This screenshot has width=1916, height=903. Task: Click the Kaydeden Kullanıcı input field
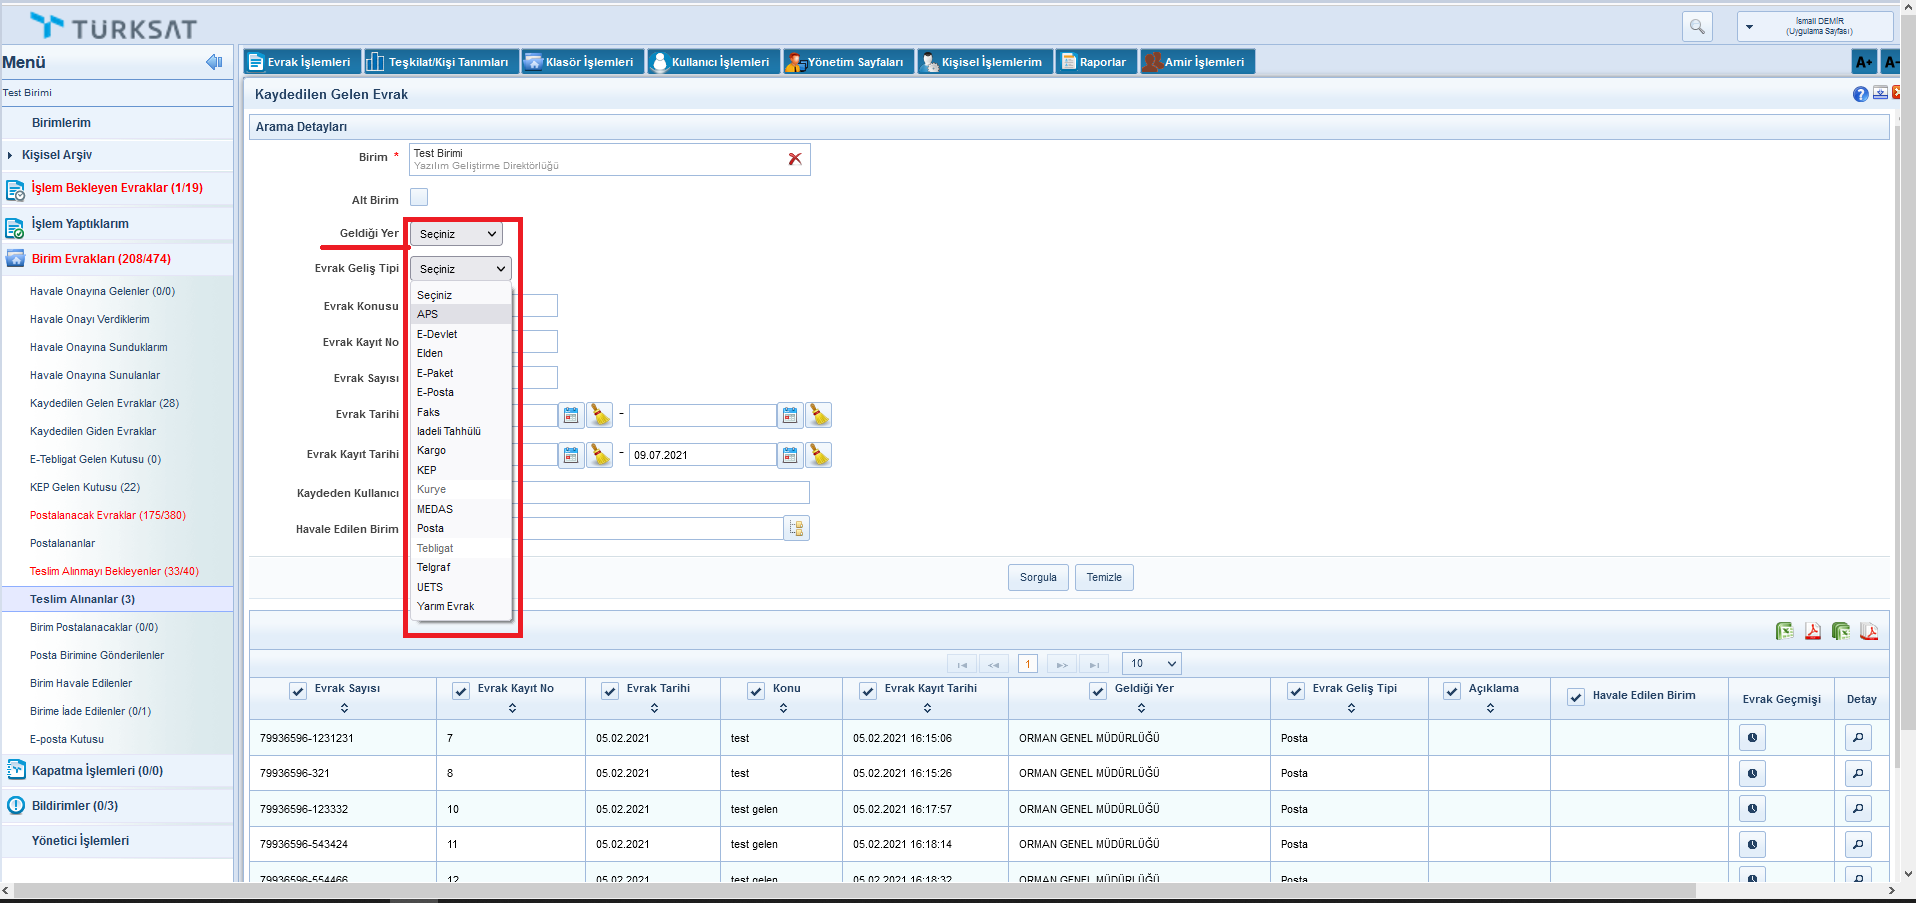665,492
